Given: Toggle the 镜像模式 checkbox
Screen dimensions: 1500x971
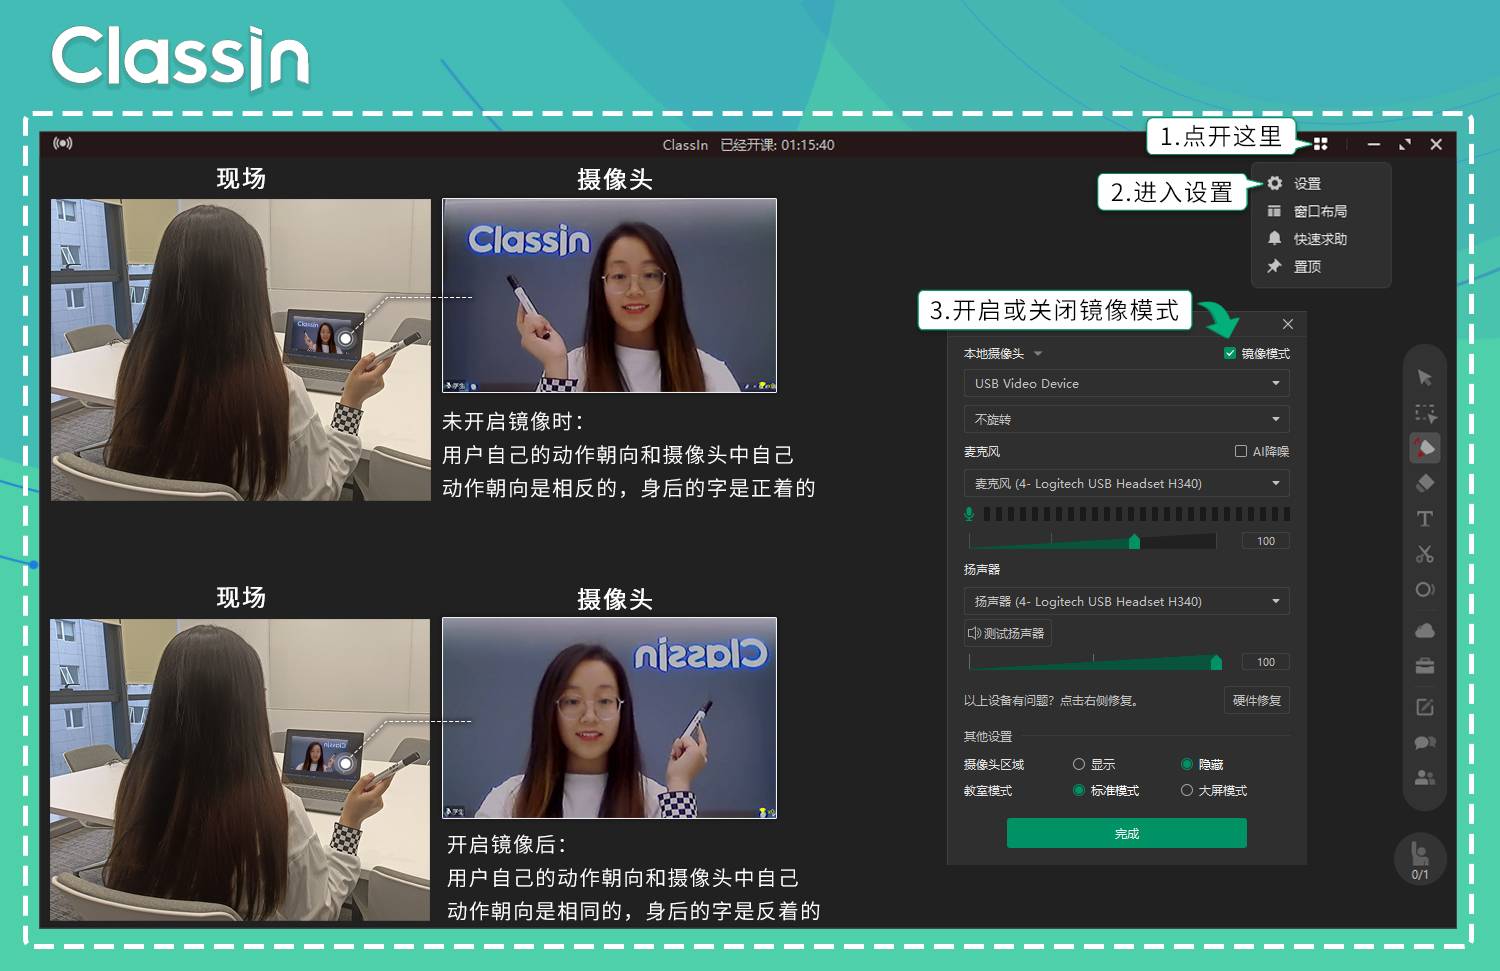Looking at the screenshot, I should coord(1230,353).
